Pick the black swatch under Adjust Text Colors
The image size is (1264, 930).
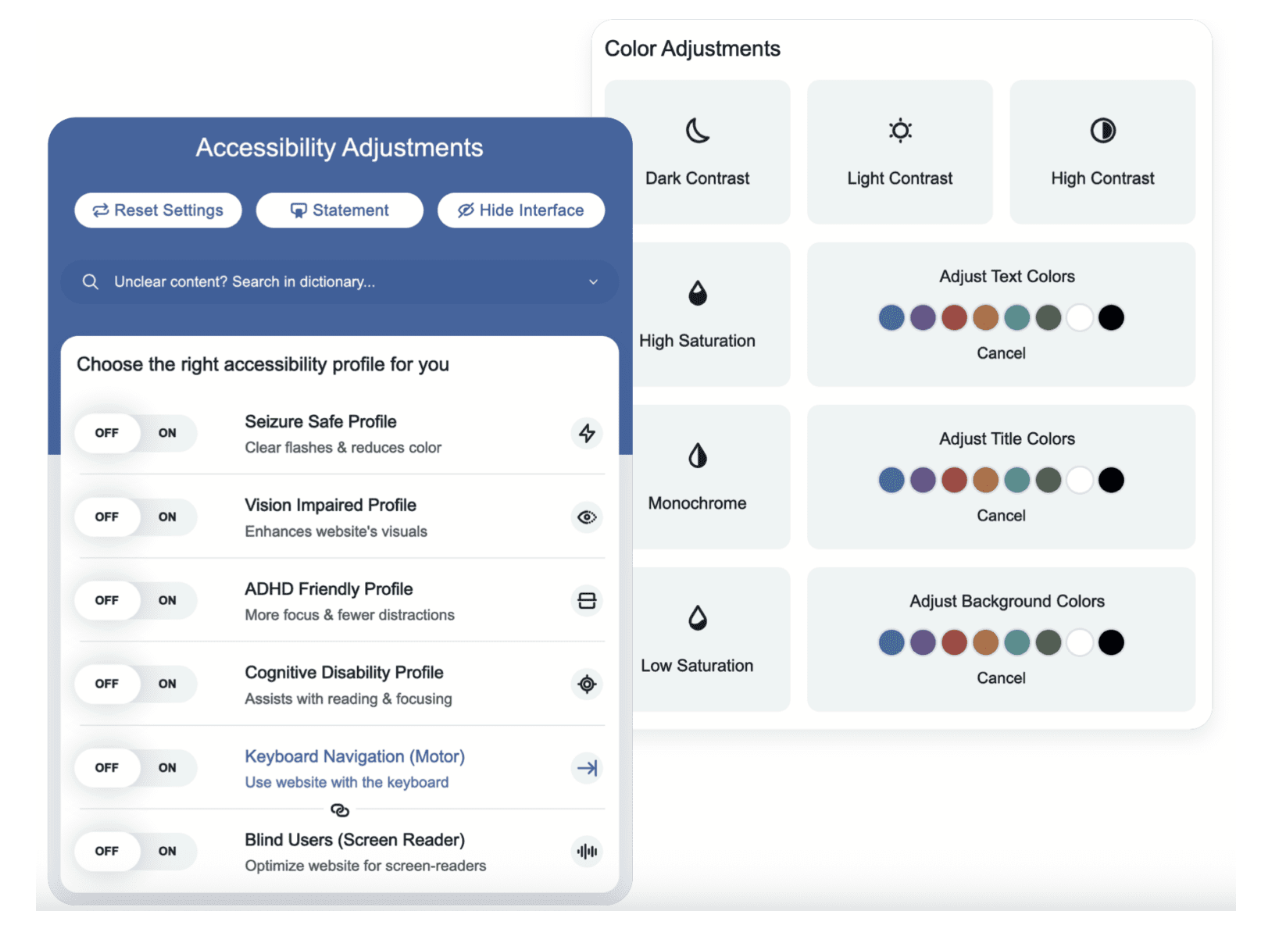(1111, 318)
